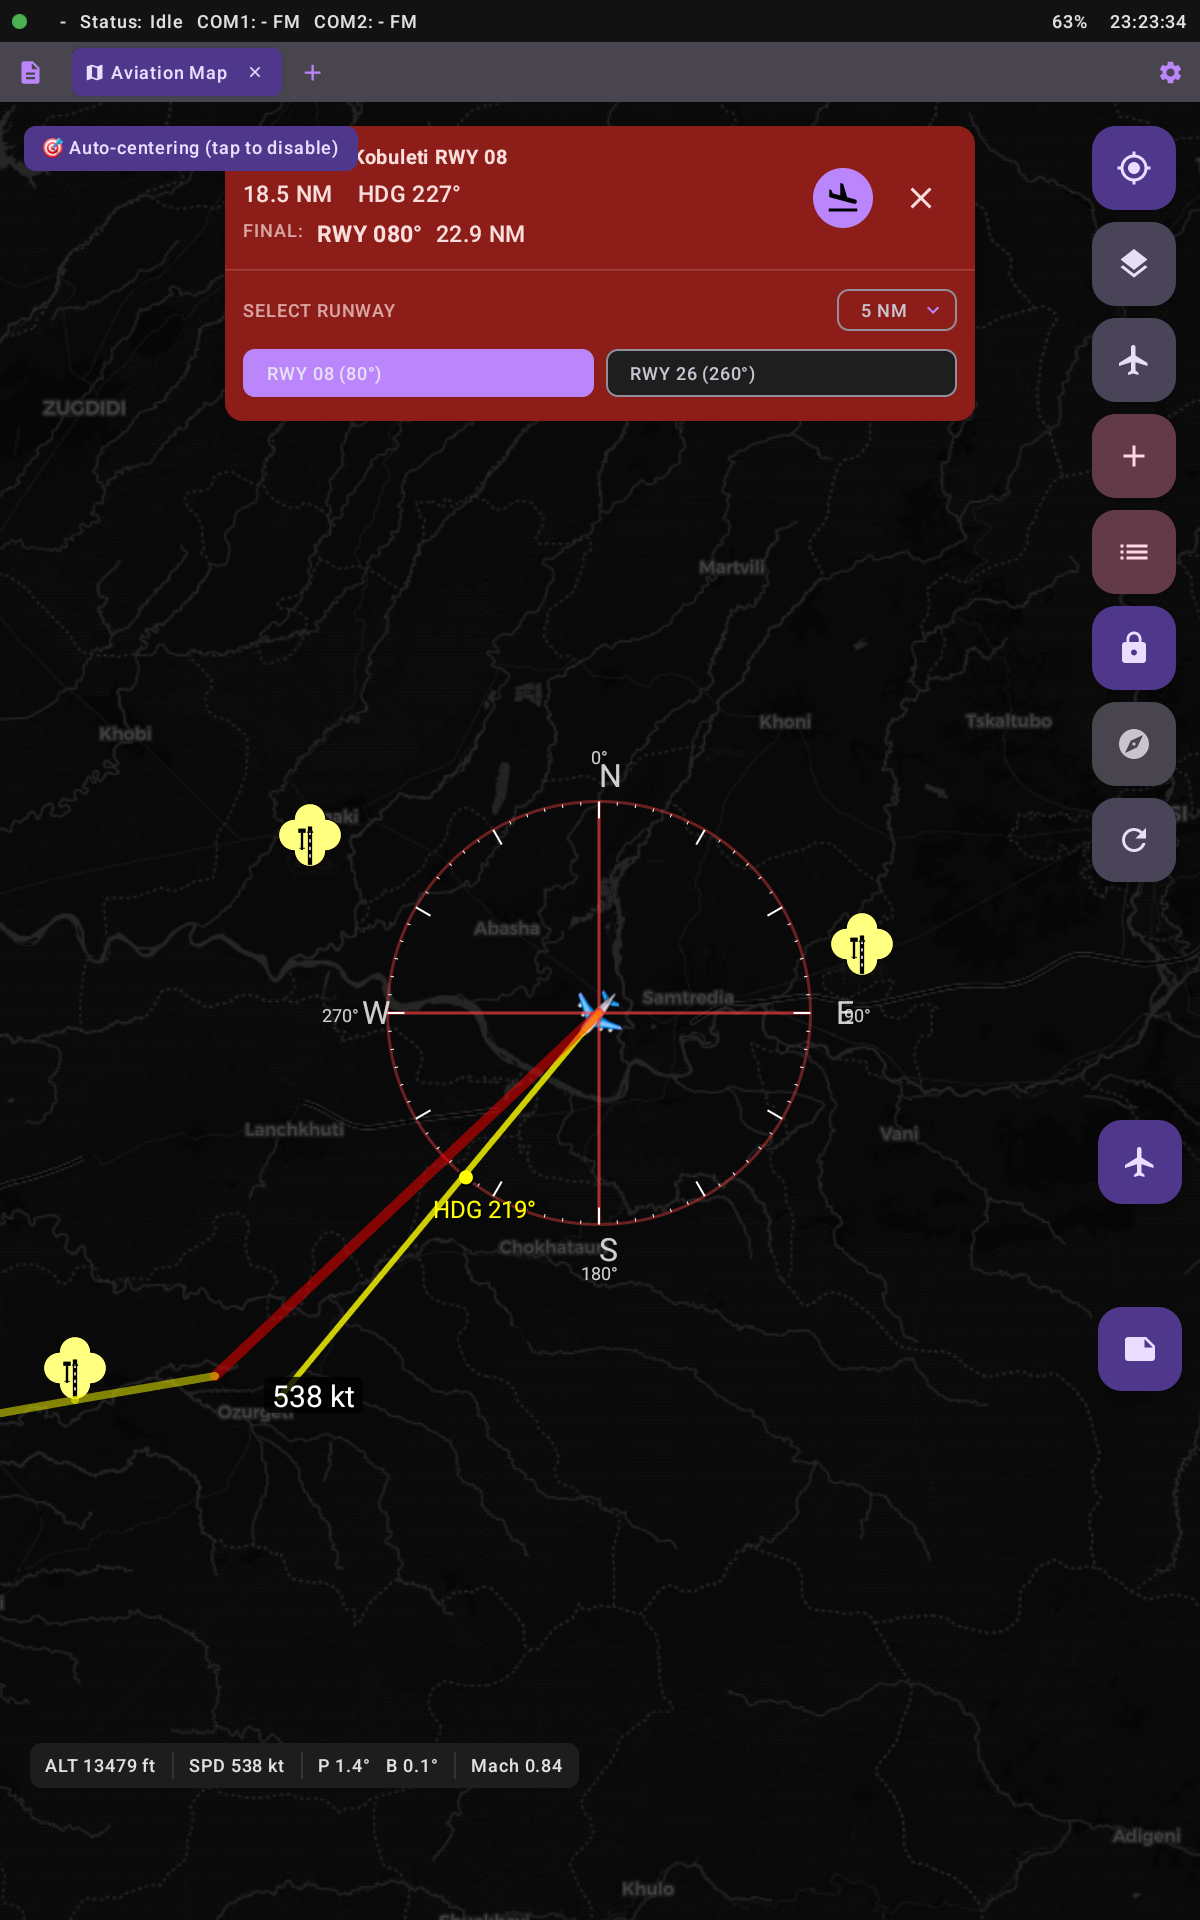Click the note button at lower right

pos(1139,1349)
